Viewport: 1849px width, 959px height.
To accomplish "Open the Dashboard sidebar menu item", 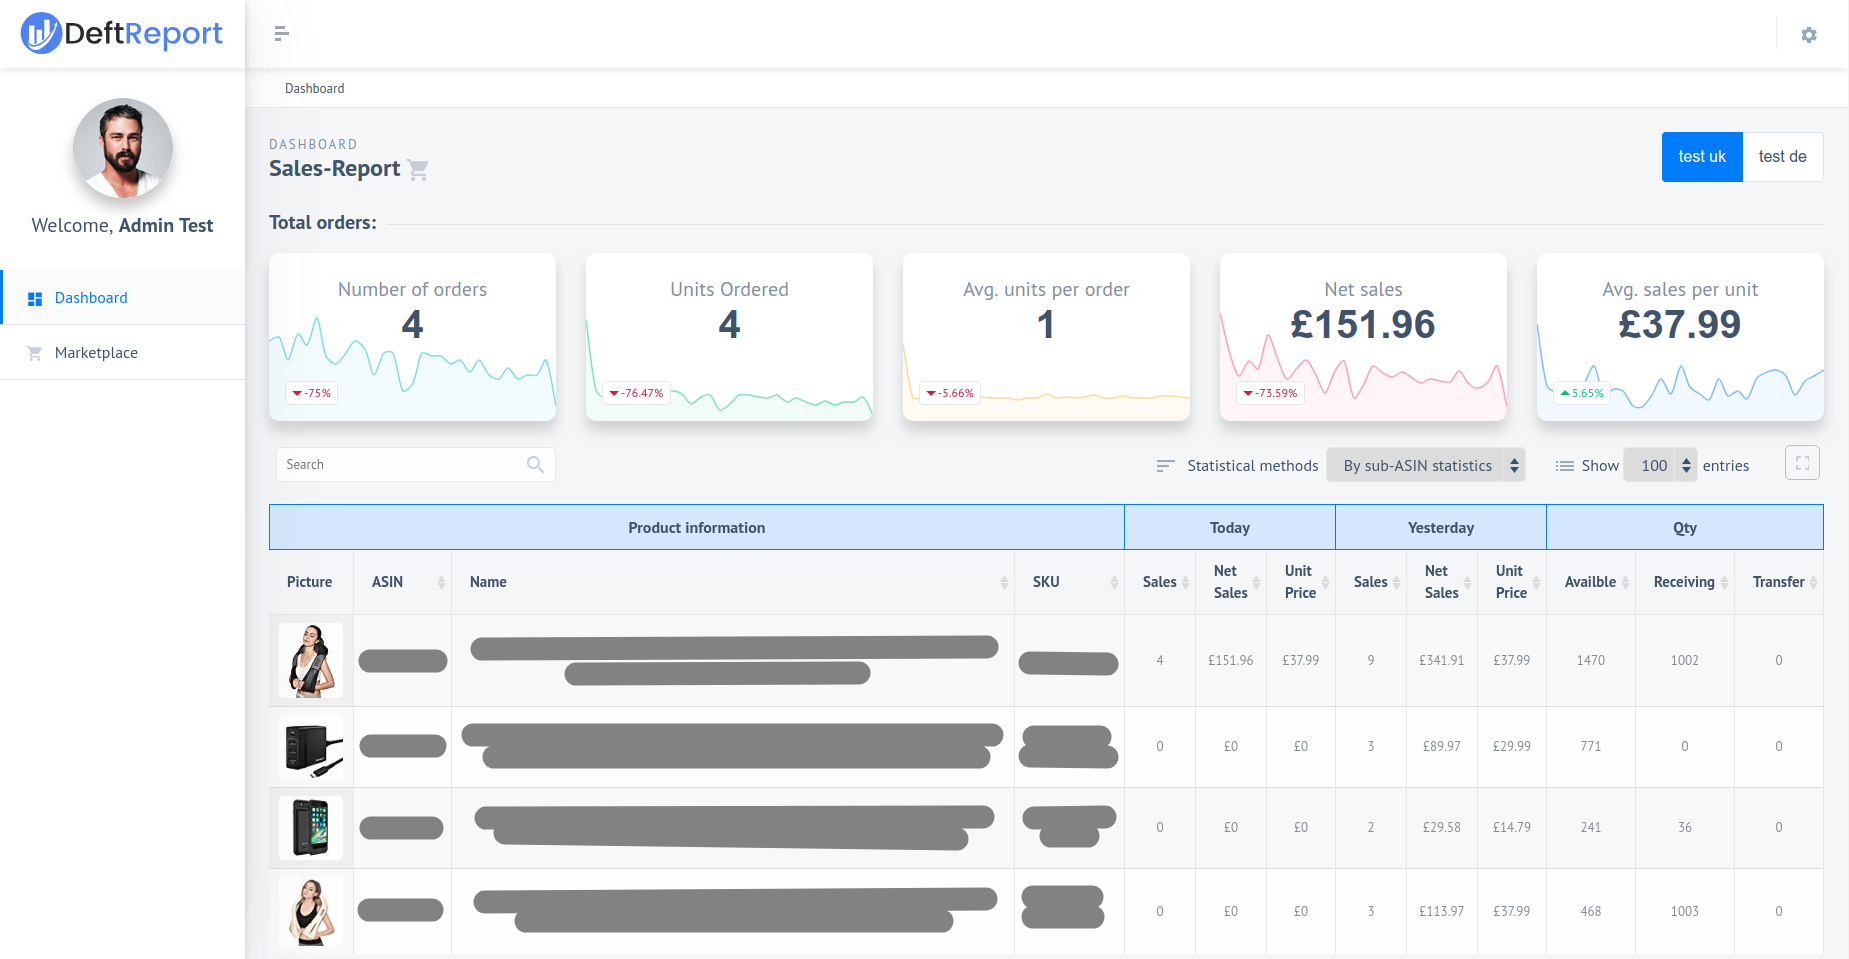I will click(x=91, y=298).
